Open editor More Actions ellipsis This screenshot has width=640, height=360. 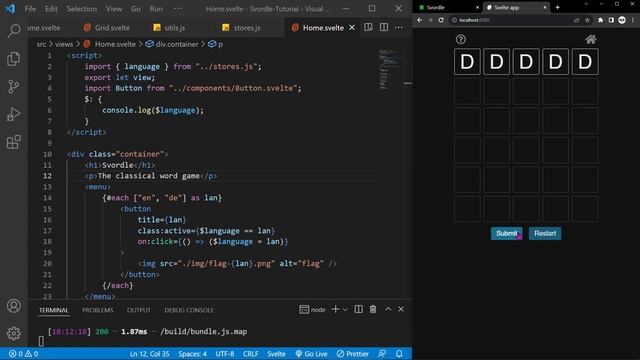coord(399,27)
